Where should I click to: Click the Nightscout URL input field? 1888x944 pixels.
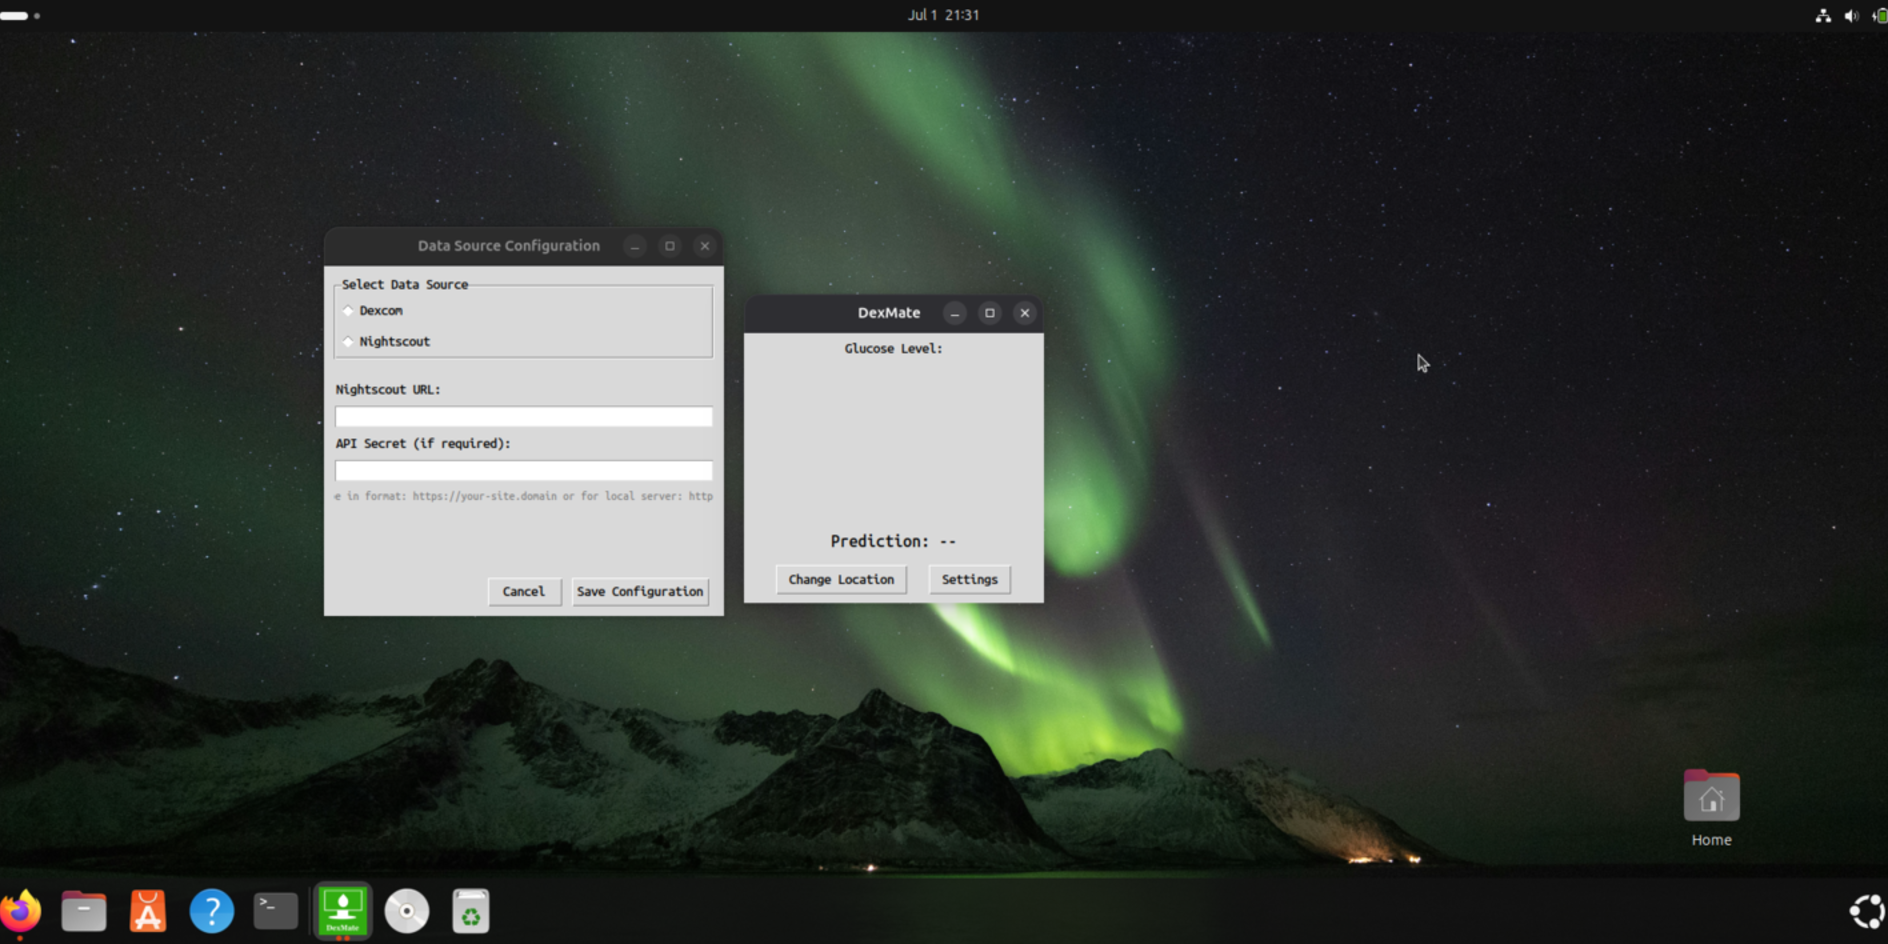pos(523,416)
